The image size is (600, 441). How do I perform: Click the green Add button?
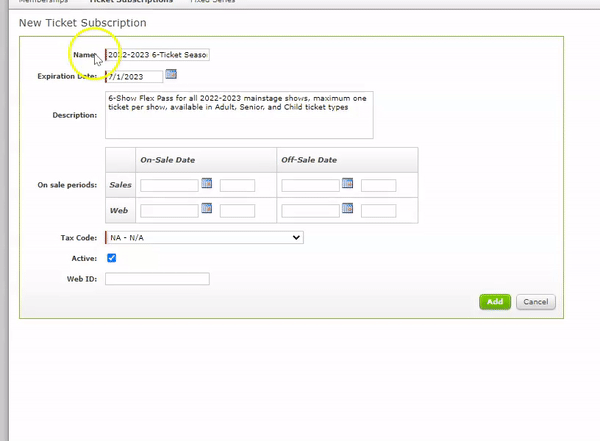click(x=495, y=302)
